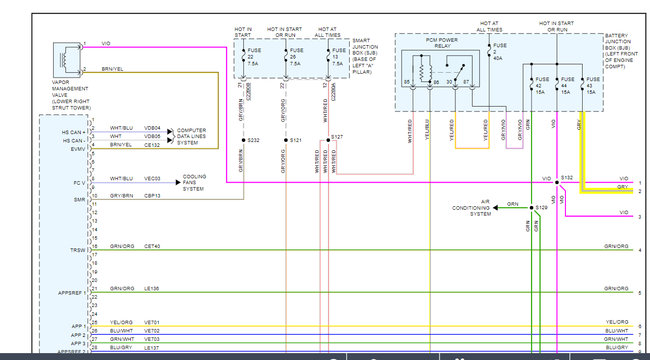Select circuit code CE132
Screen dimensions: 650x360
[x=151, y=145]
